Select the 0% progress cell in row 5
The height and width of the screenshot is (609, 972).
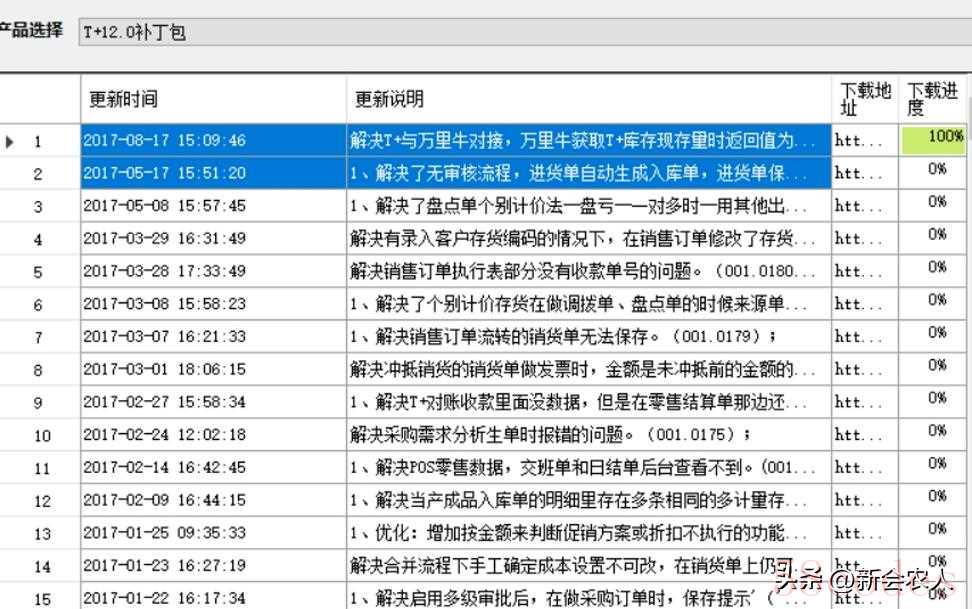click(932, 271)
